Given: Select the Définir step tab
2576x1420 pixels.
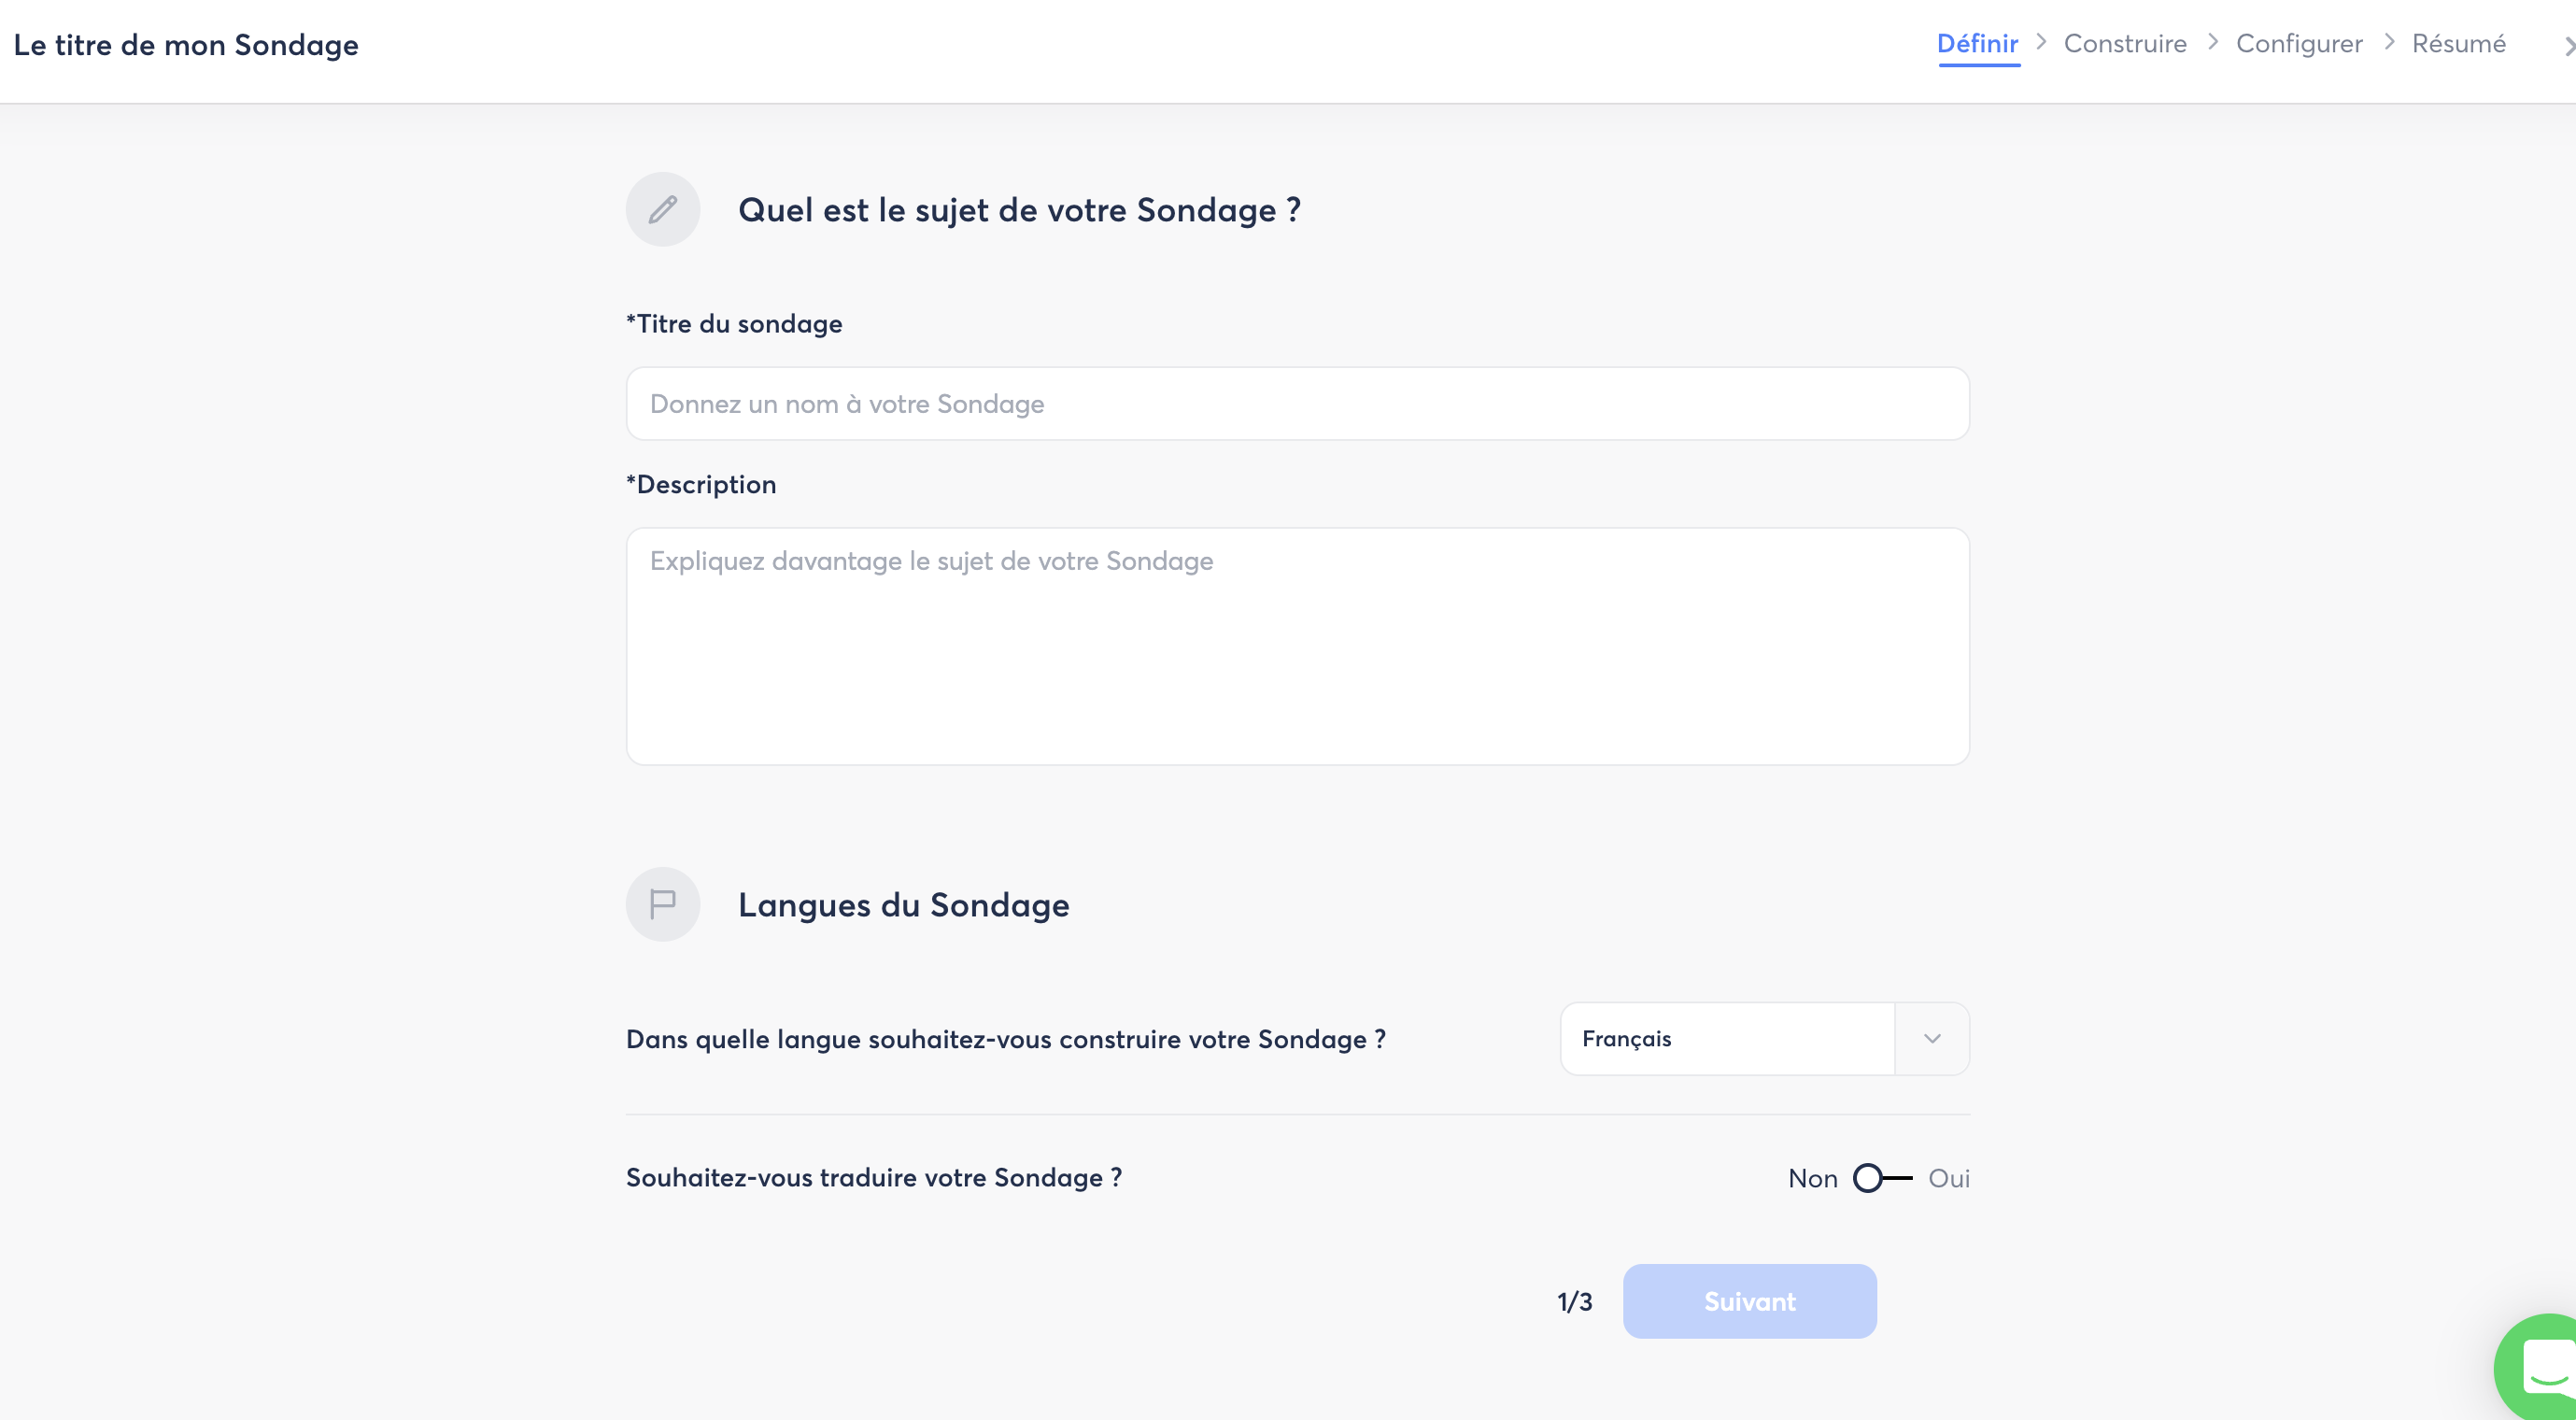Looking at the screenshot, I should point(1977,44).
